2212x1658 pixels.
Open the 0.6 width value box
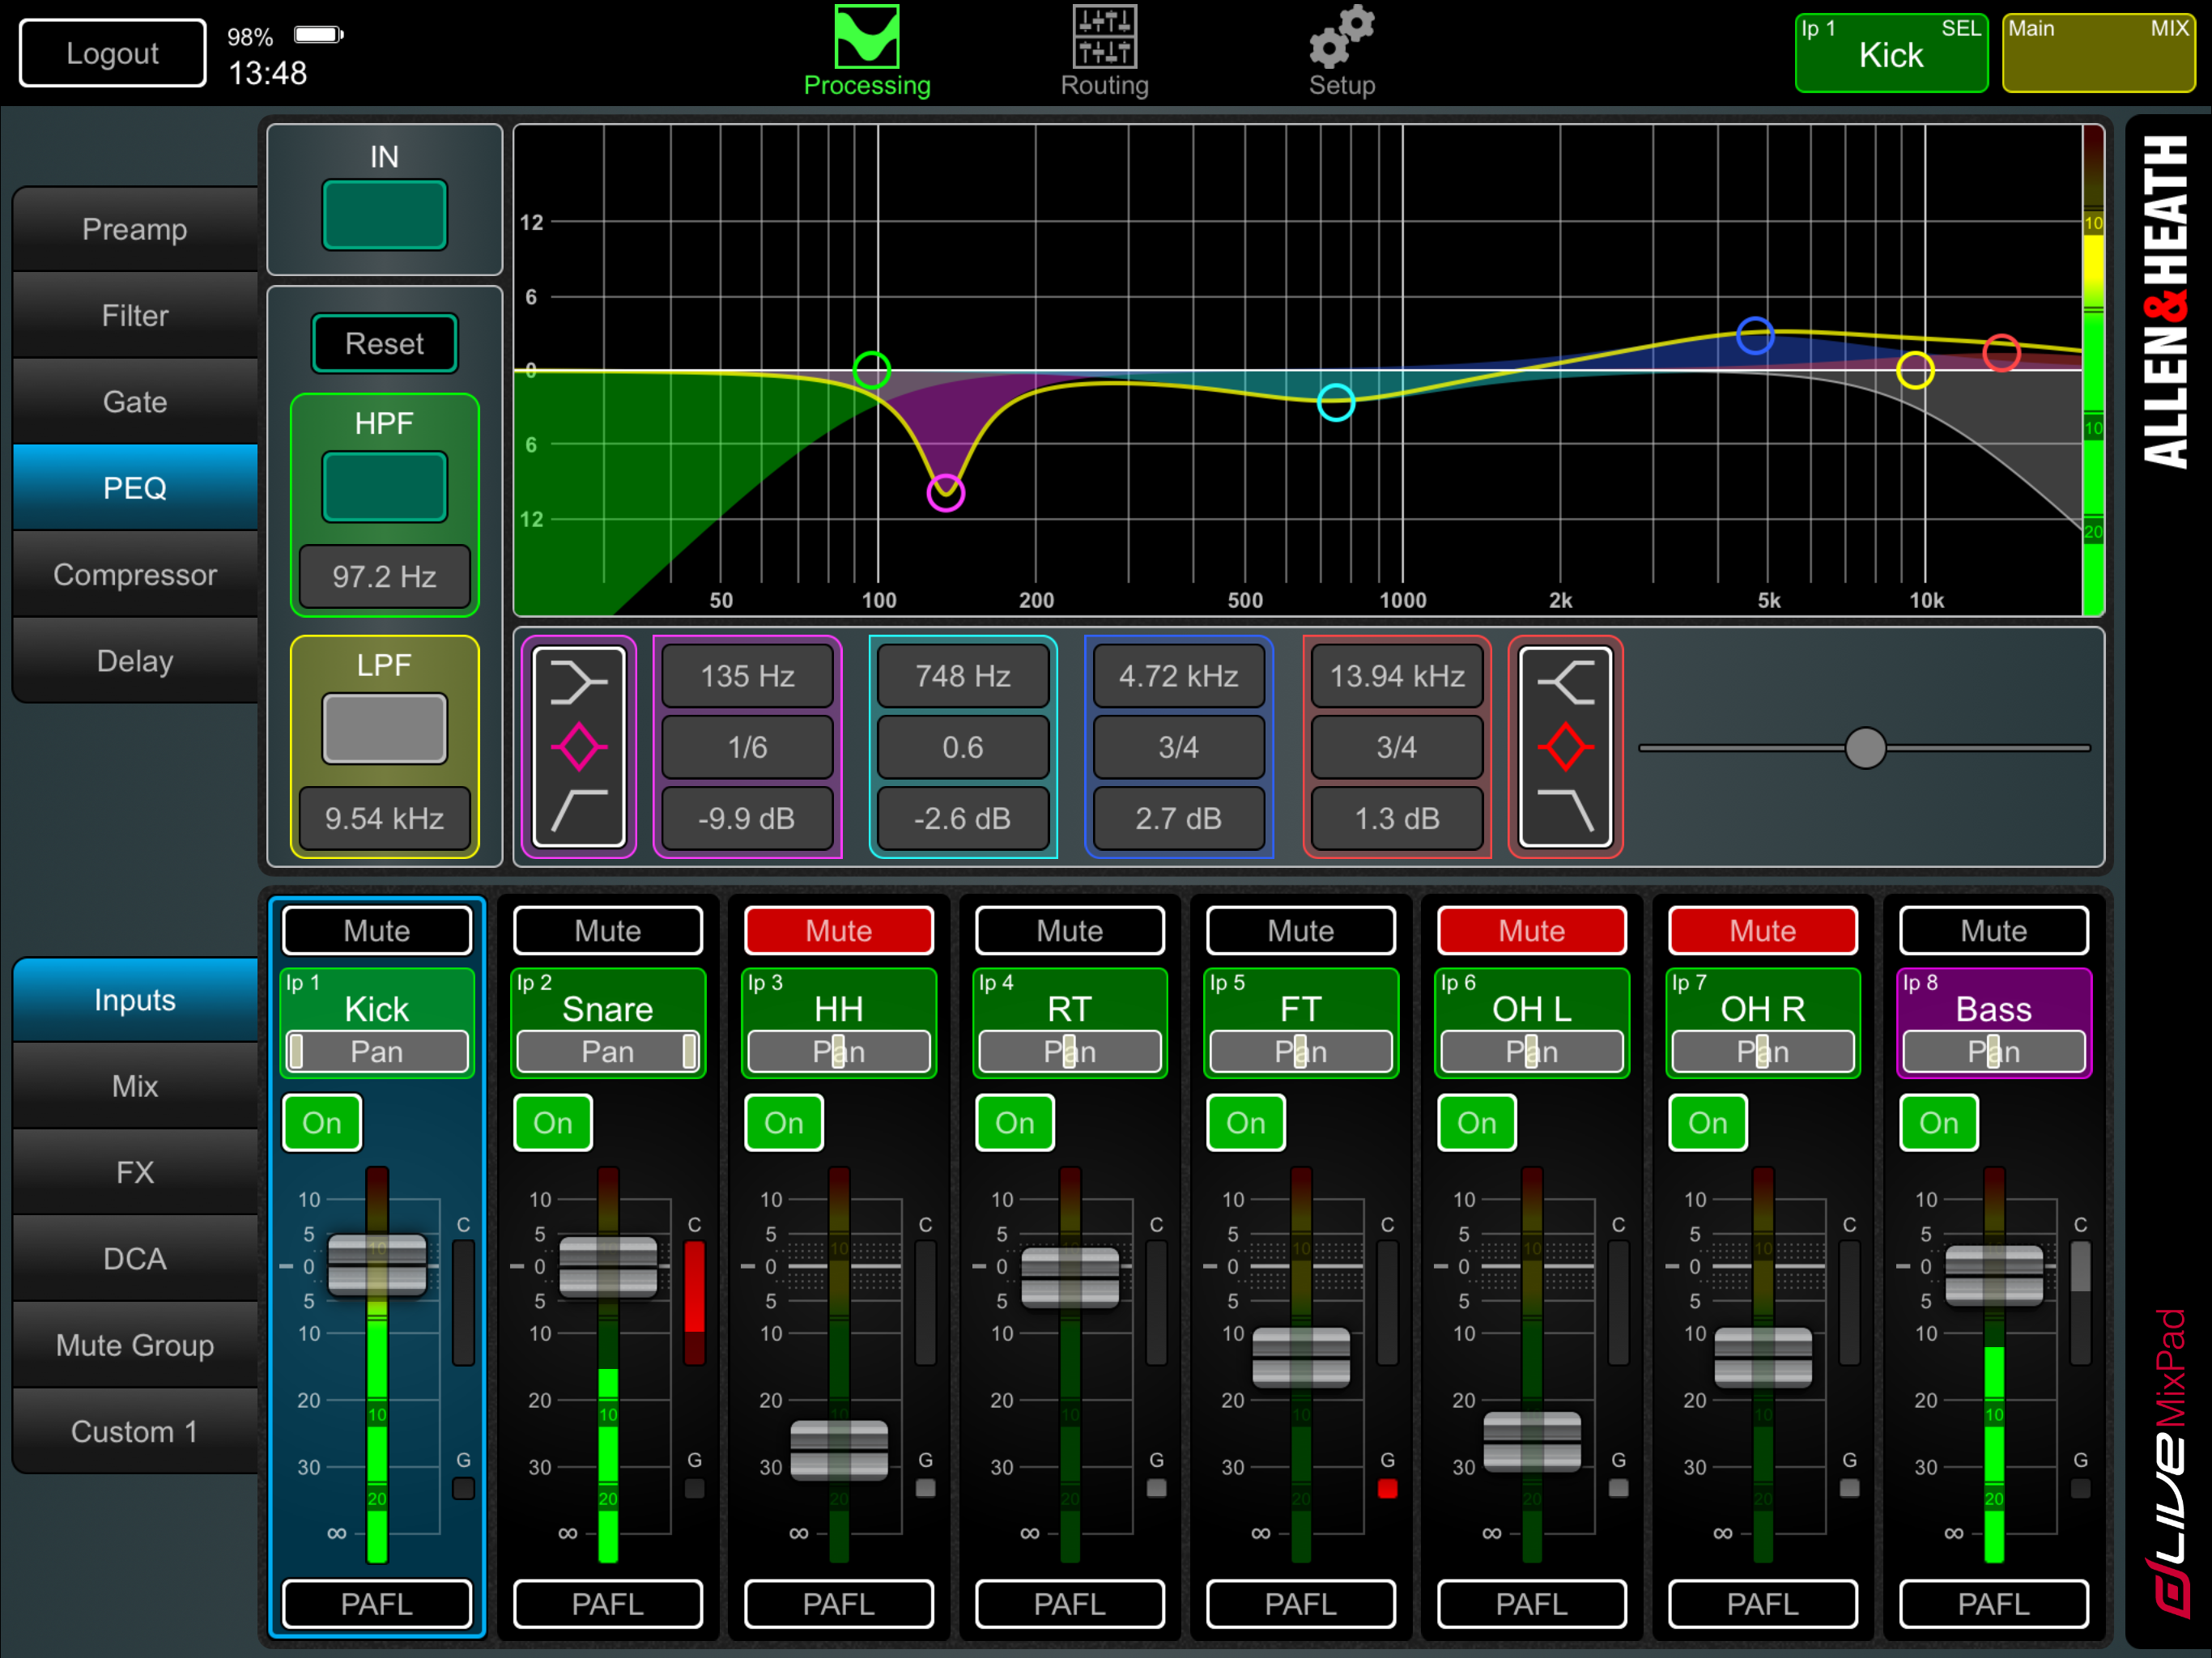[x=962, y=747]
